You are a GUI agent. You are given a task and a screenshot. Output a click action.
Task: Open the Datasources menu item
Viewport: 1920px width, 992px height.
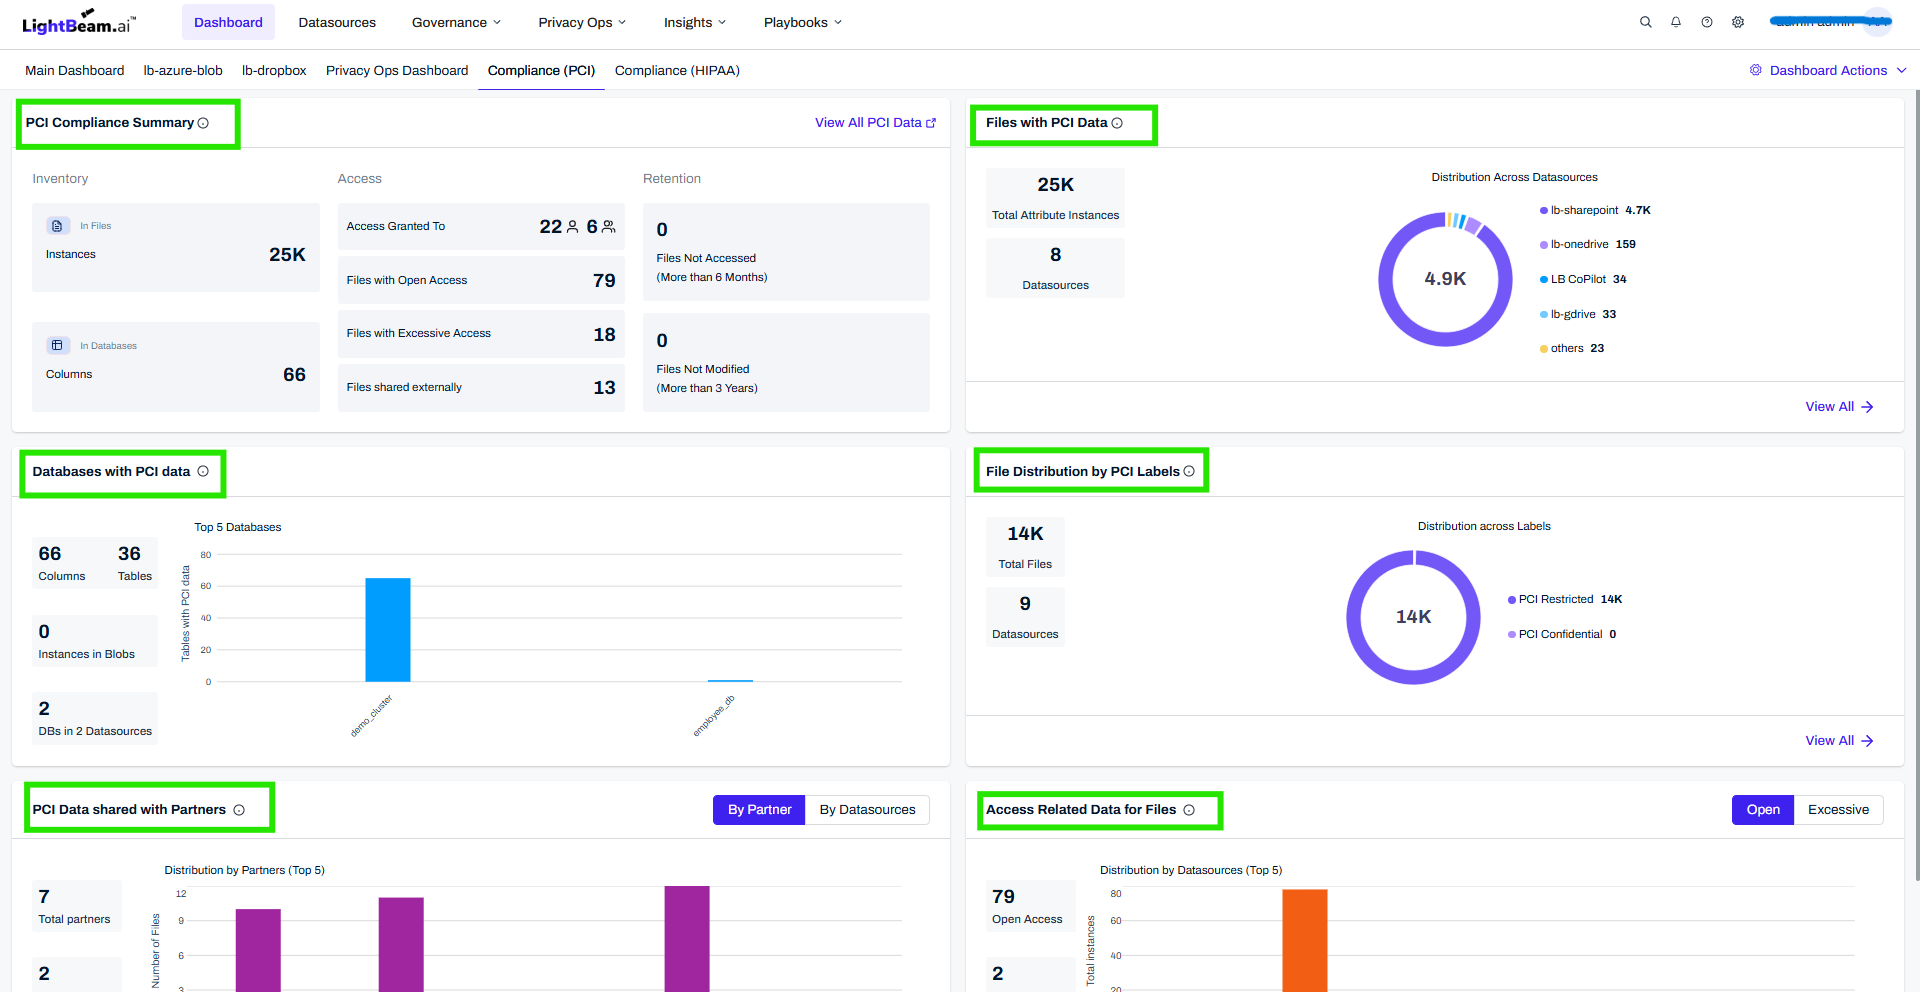pos(337,22)
